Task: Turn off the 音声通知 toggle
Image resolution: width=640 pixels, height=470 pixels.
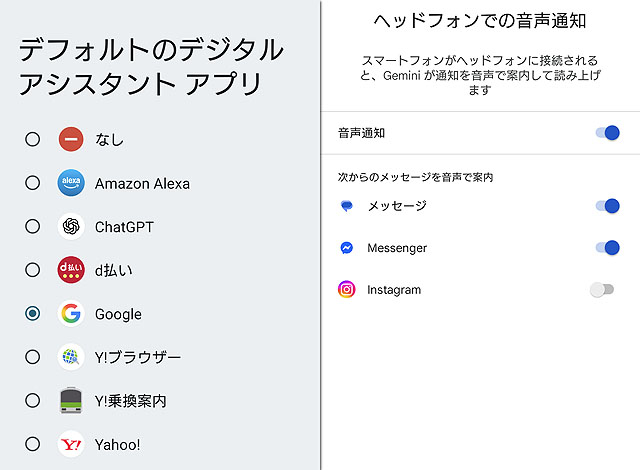Action: (606, 132)
